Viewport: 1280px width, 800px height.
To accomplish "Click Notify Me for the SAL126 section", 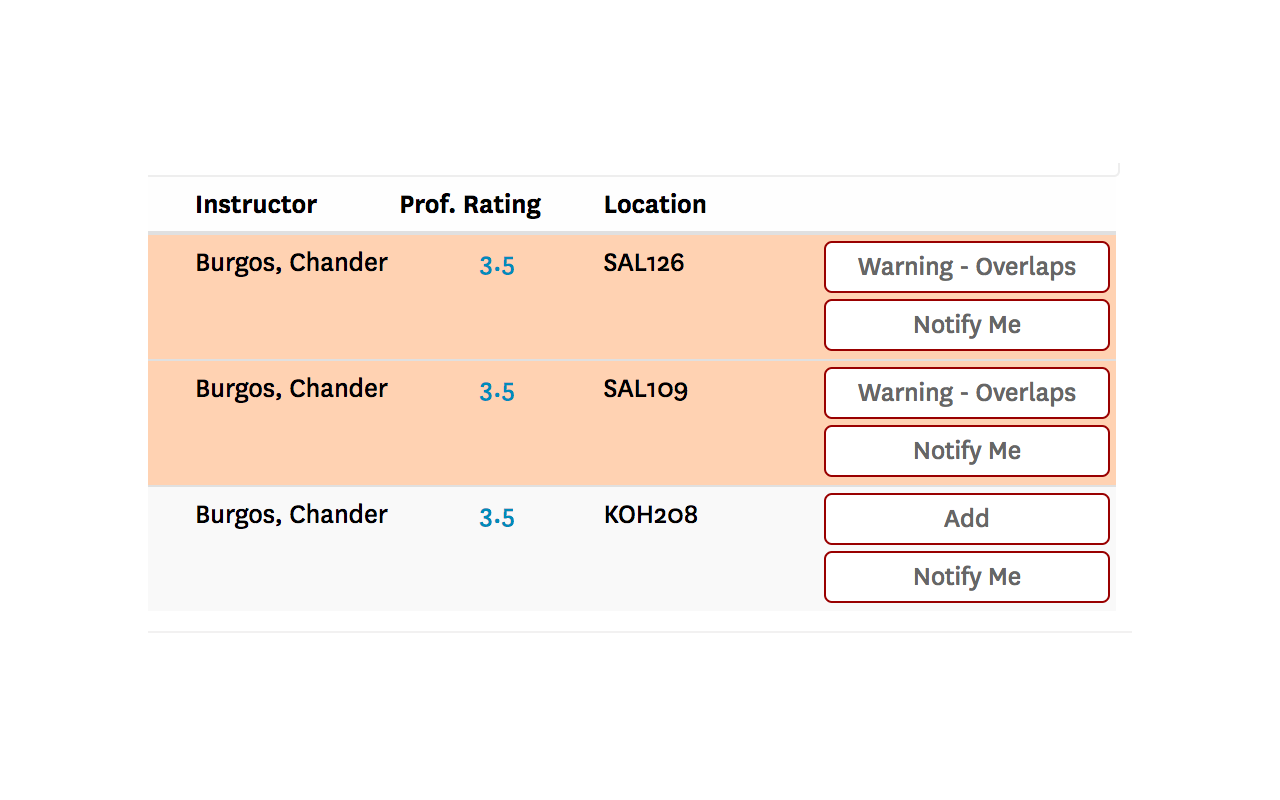I will [966, 325].
